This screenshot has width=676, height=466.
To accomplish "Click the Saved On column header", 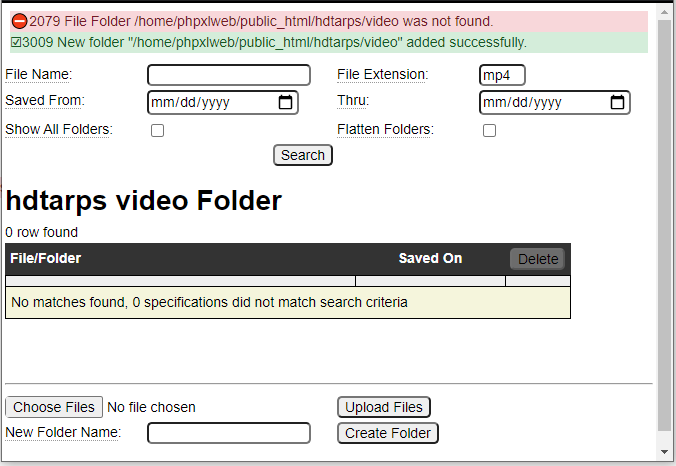I will pos(430,258).
